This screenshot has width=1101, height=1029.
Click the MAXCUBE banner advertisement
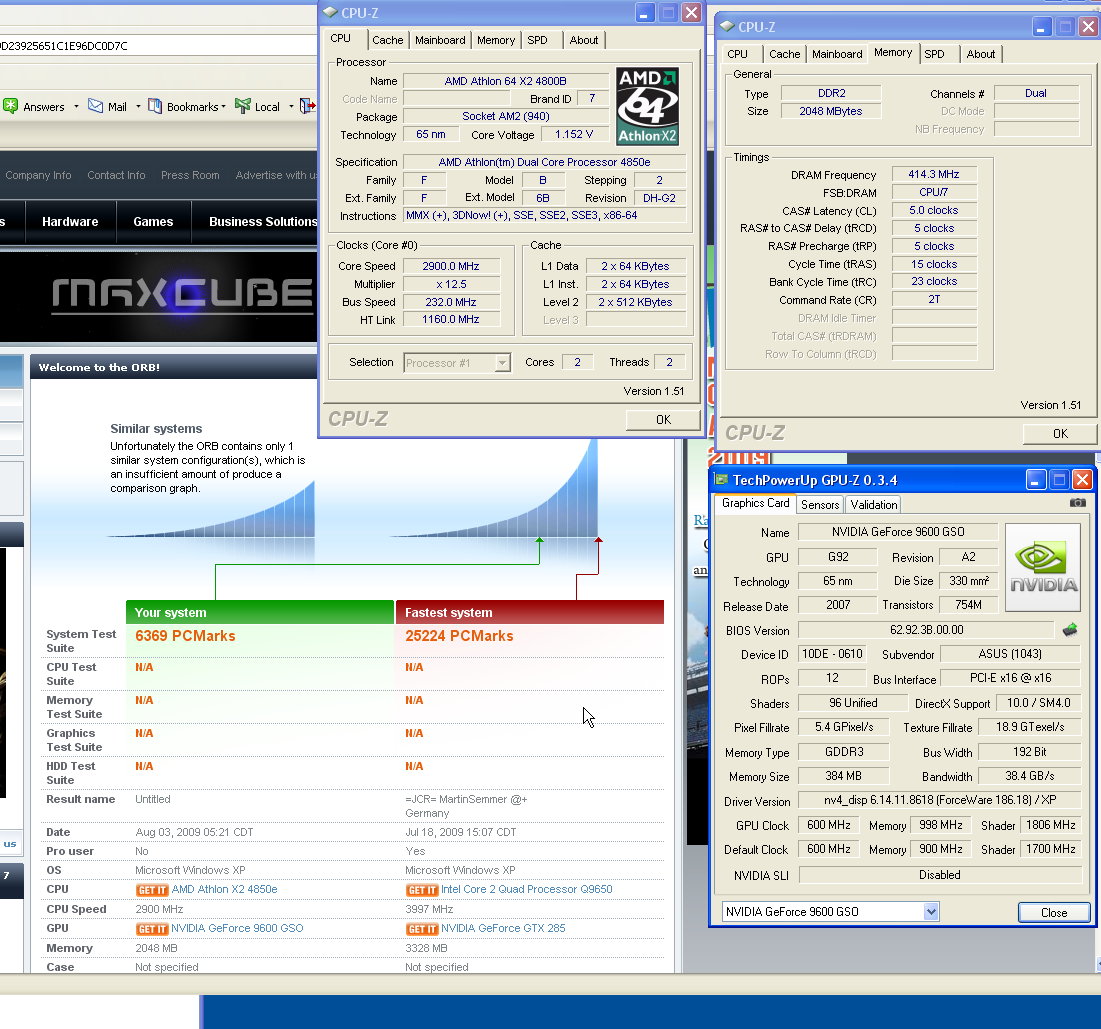click(159, 296)
